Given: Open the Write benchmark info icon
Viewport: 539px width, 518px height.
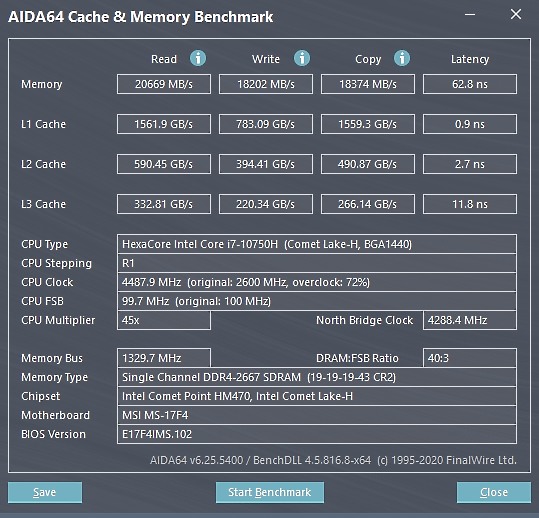Looking at the screenshot, I should [302, 58].
